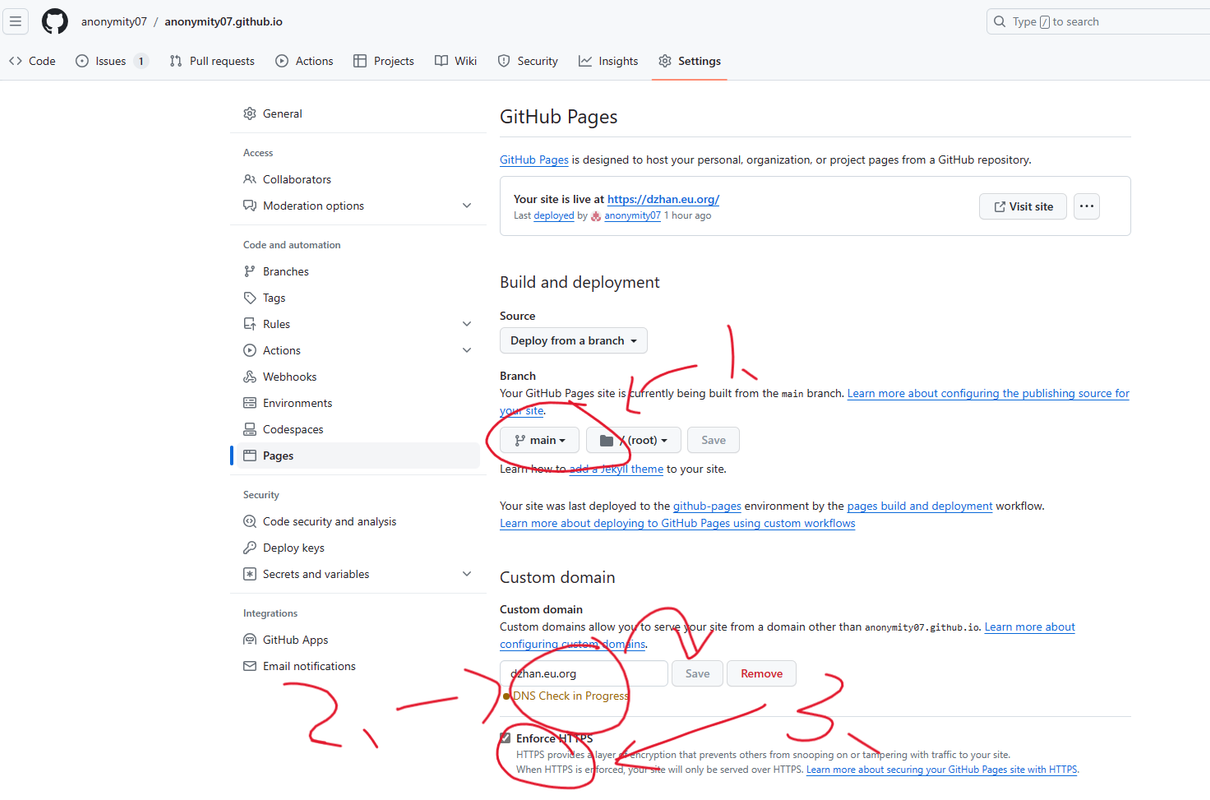Click the anonymity07.github.io repository breadcrumb
This screenshot has width=1210, height=800.
pos(223,21)
